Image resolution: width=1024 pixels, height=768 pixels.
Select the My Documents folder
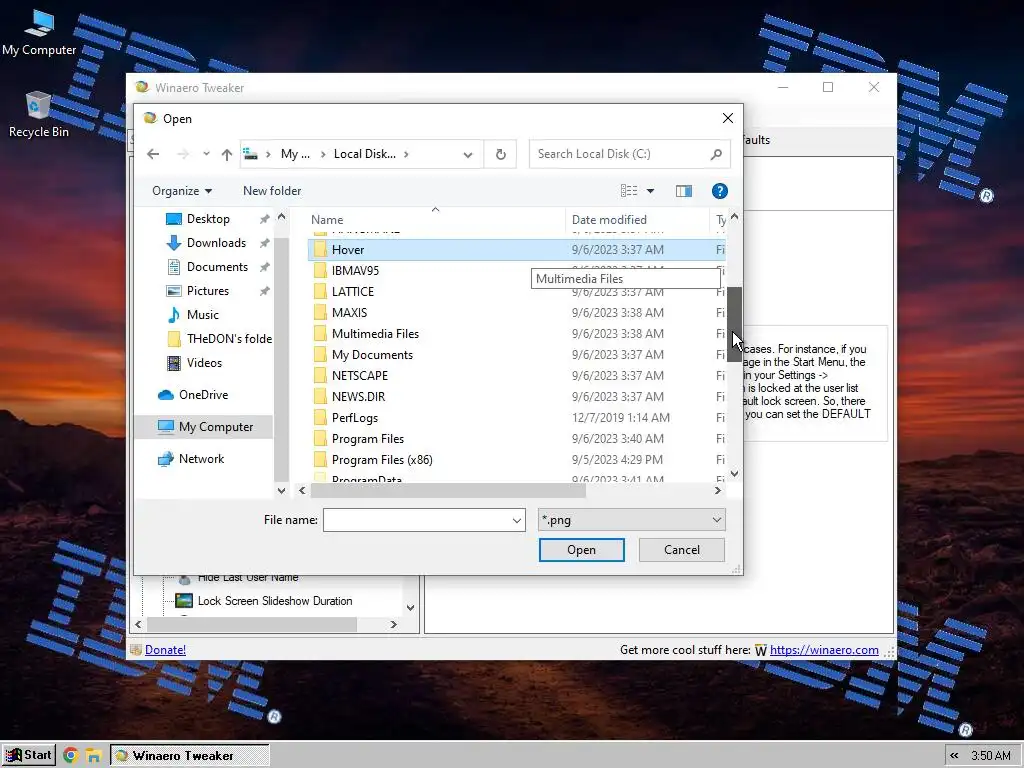(x=516, y=355)
